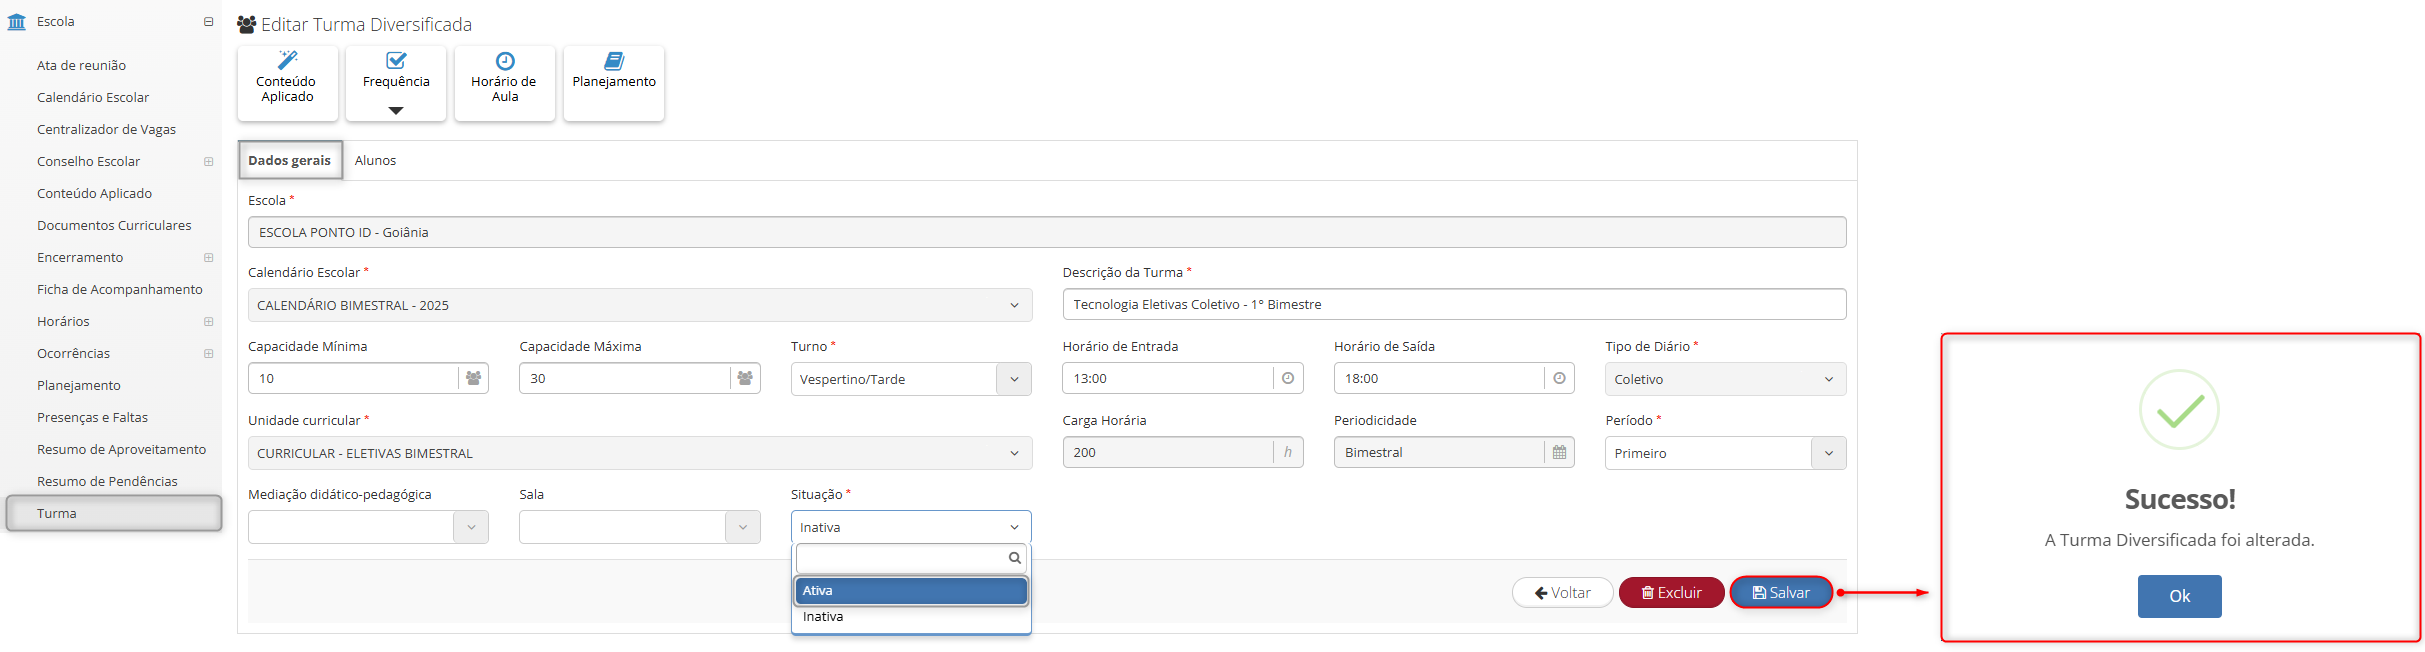Screen dimensions: 2425x652
Task: Click the calendar icon in Periodicidade field
Action: (1559, 452)
